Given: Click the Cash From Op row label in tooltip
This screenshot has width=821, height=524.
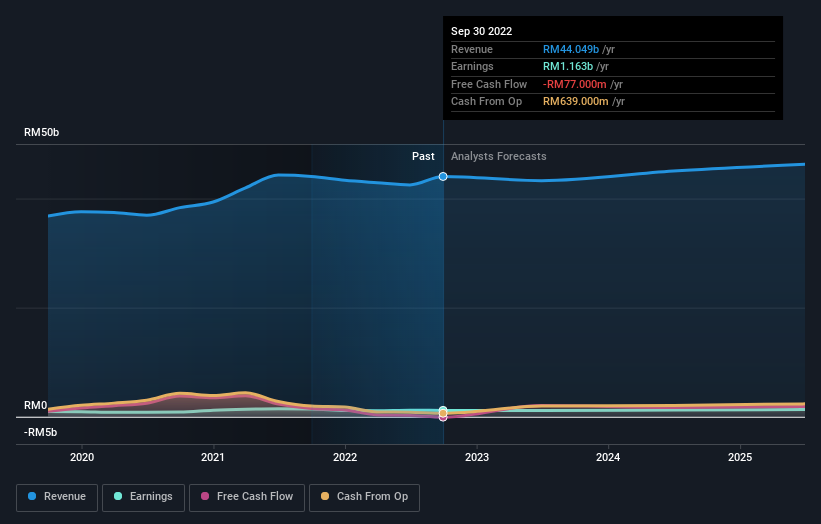Looking at the screenshot, I should click(486, 102).
